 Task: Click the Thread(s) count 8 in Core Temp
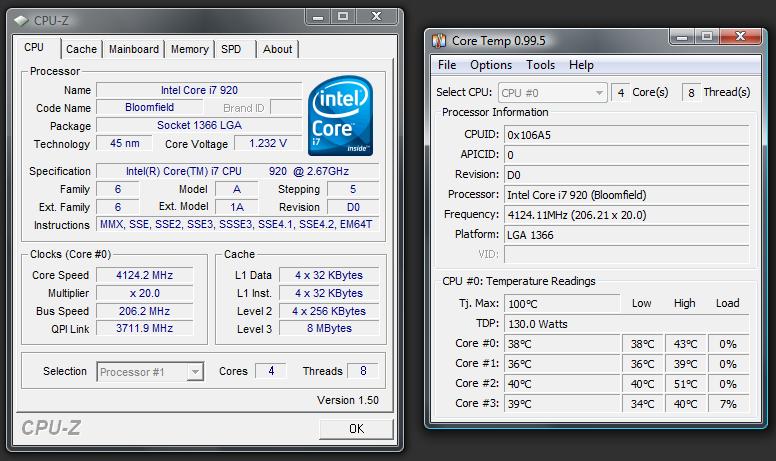pyautogui.click(x=691, y=92)
